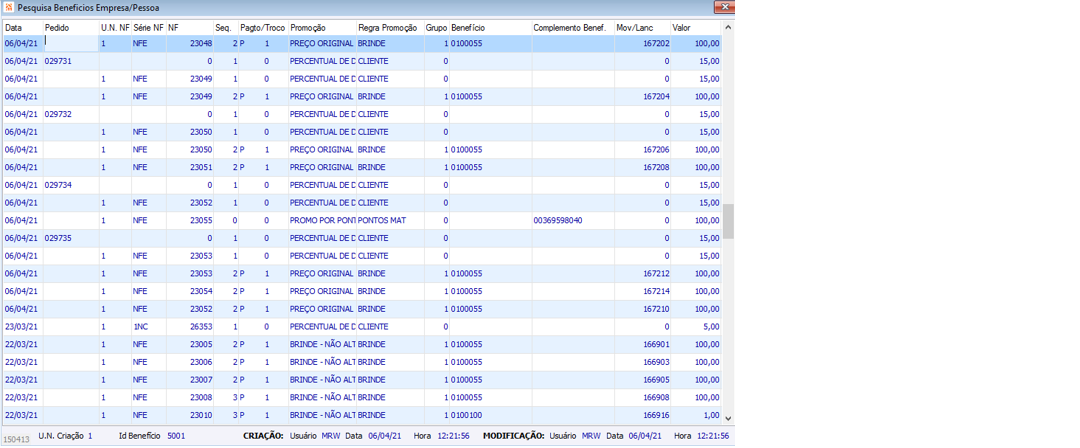Click Valor cell 1,00
1080x448 pixels.
coord(696,416)
